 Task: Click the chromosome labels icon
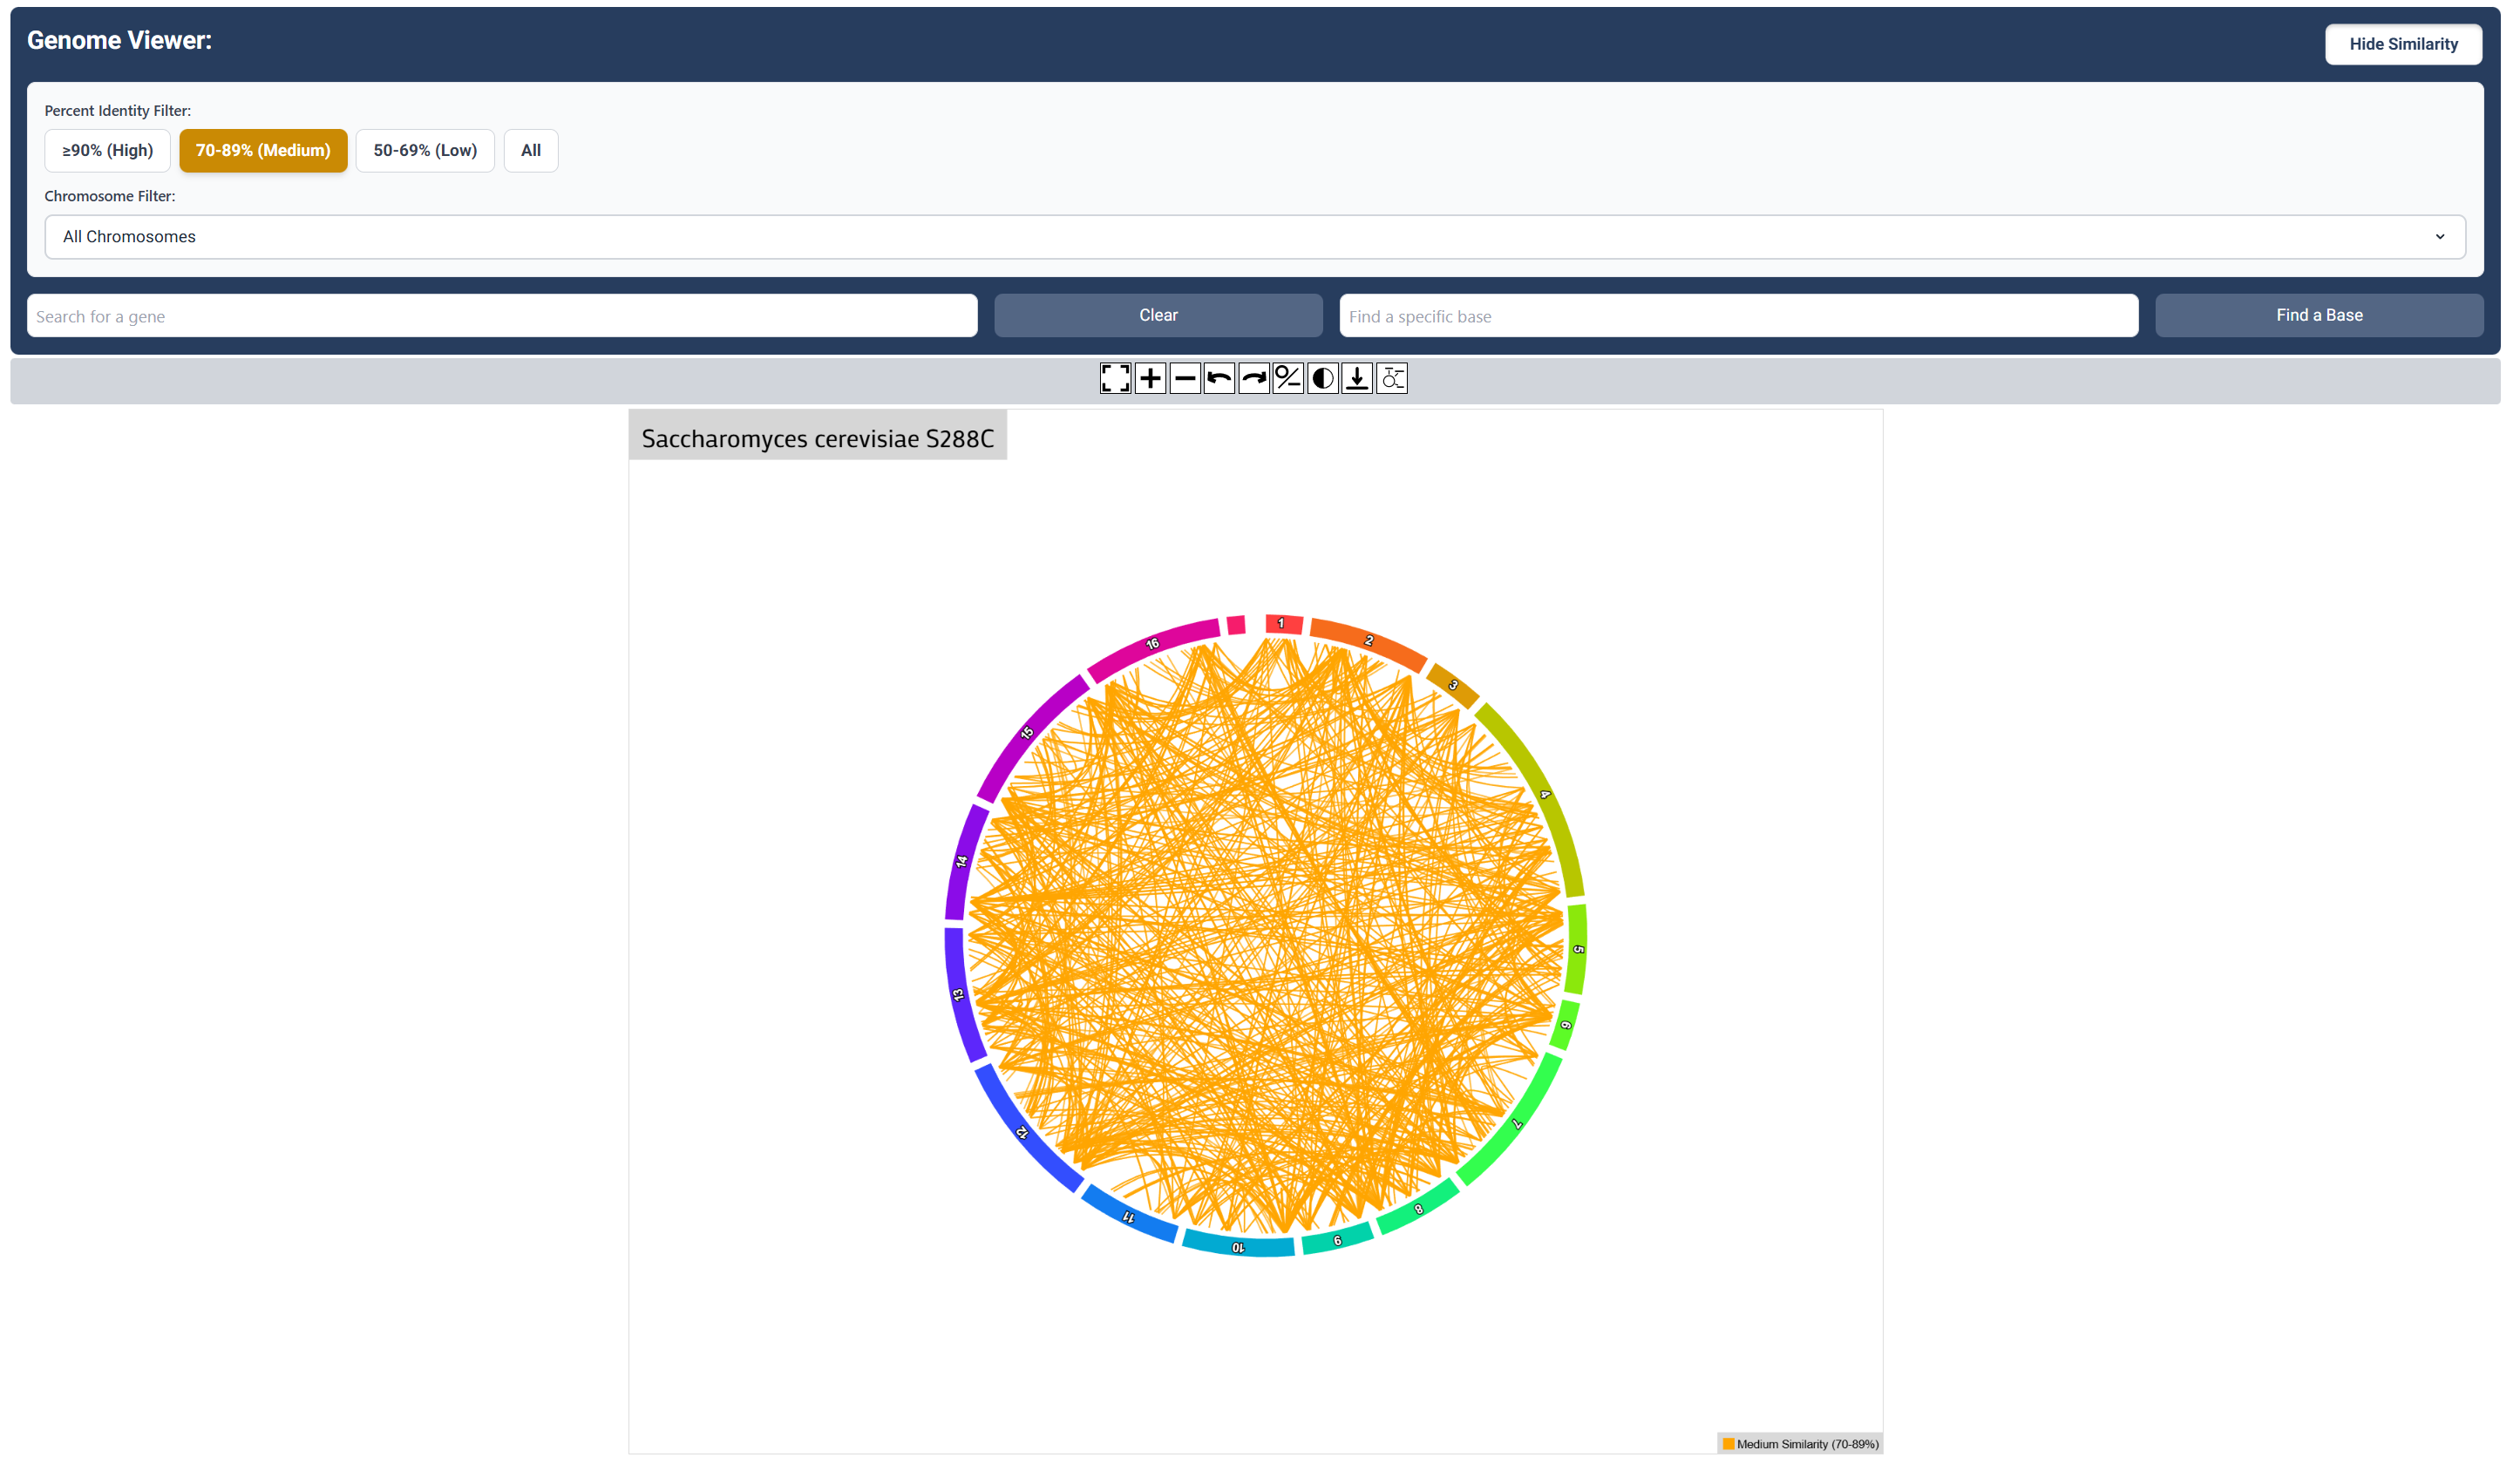coord(1391,378)
